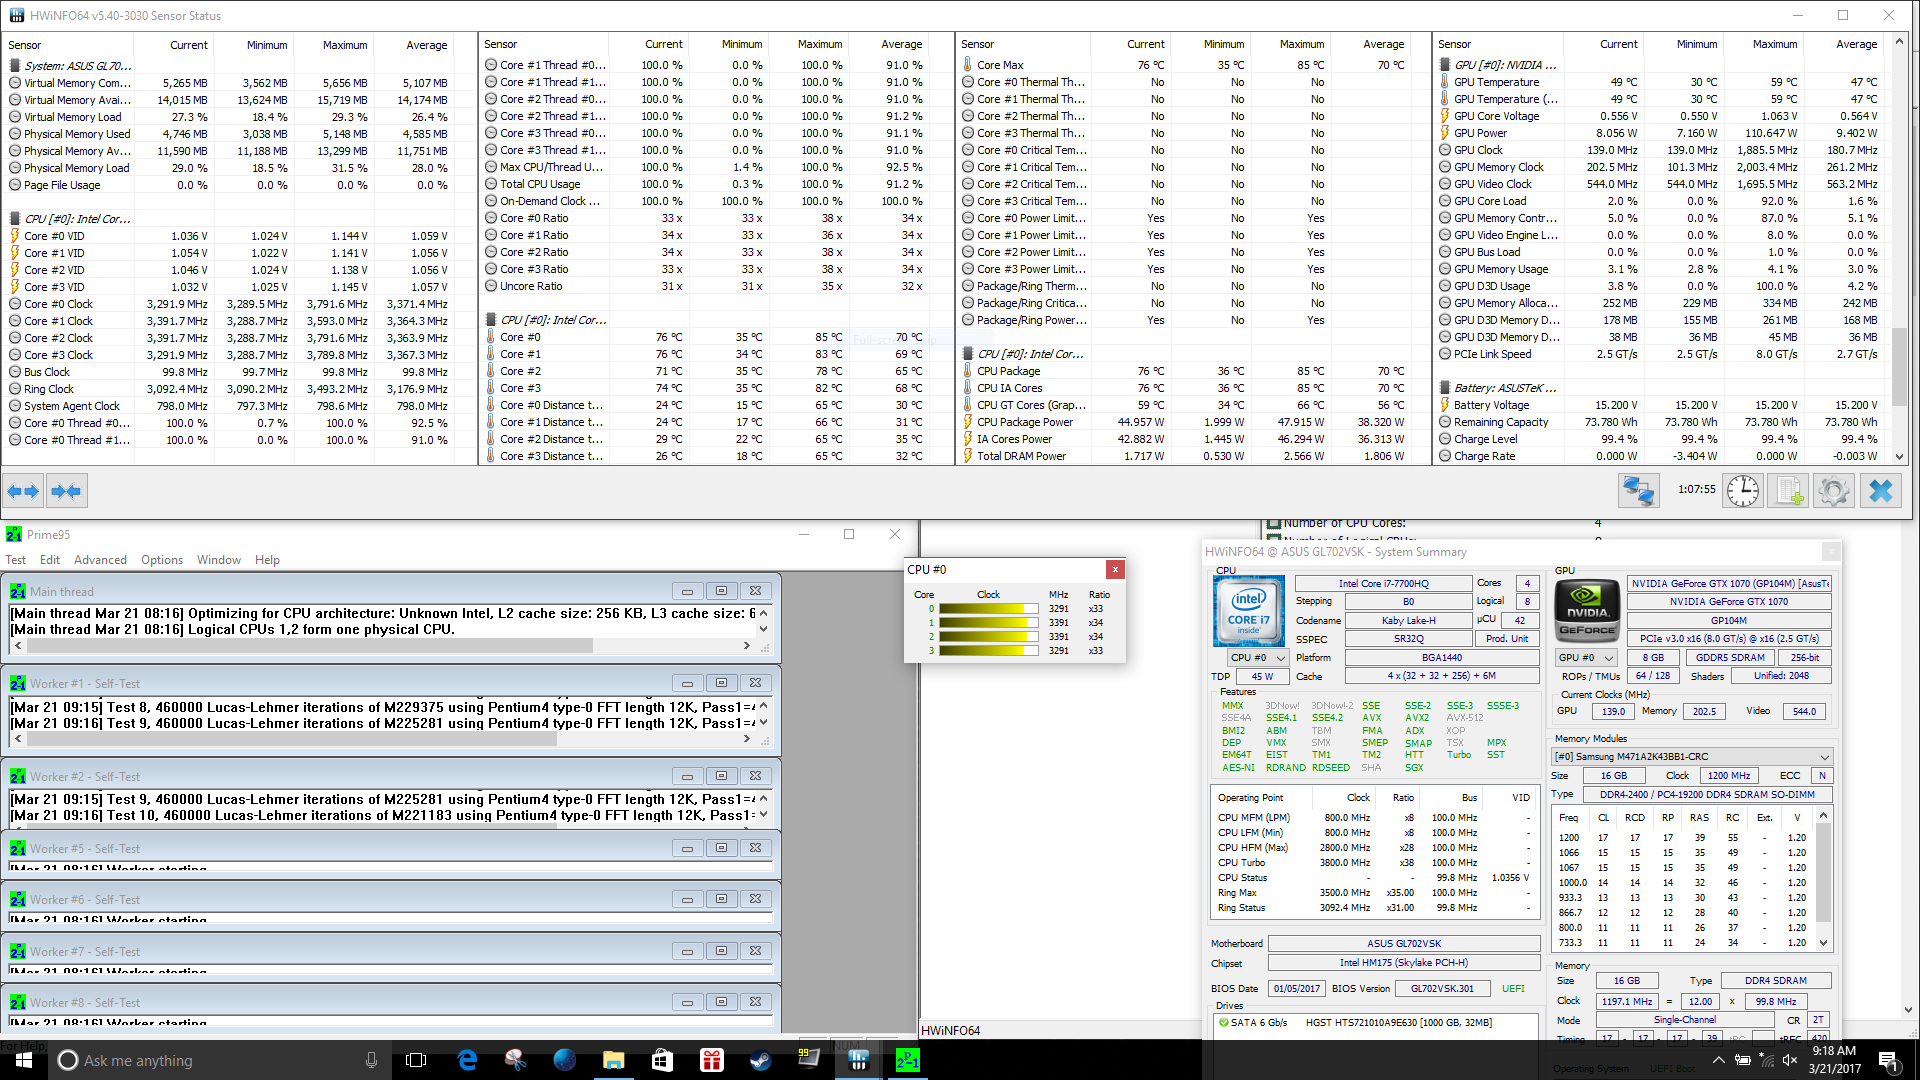Close sensors with blue X icon
Viewport: 1920px width, 1080px height.
click(1880, 491)
